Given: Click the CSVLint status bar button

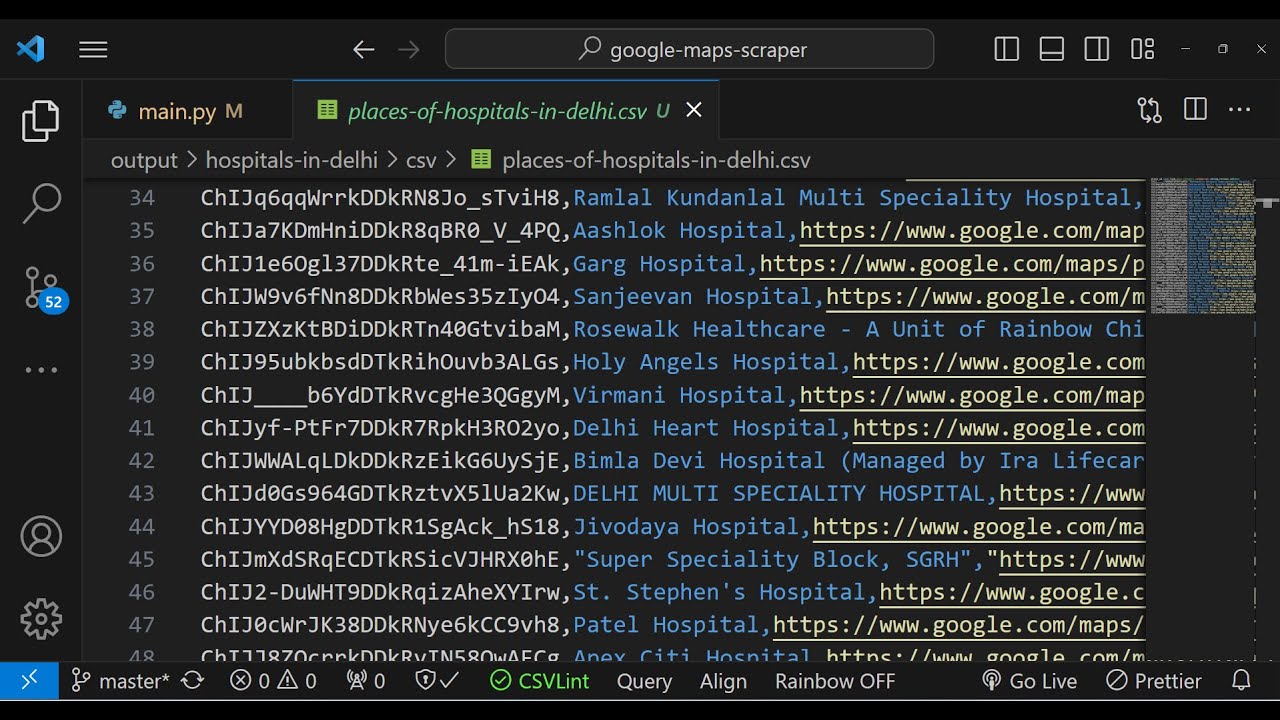Looking at the screenshot, I should (540, 681).
